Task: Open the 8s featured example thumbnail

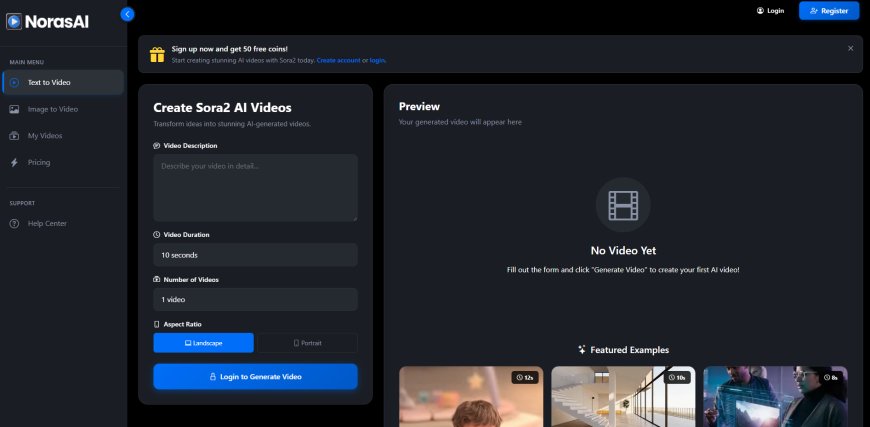Action: (x=775, y=396)
